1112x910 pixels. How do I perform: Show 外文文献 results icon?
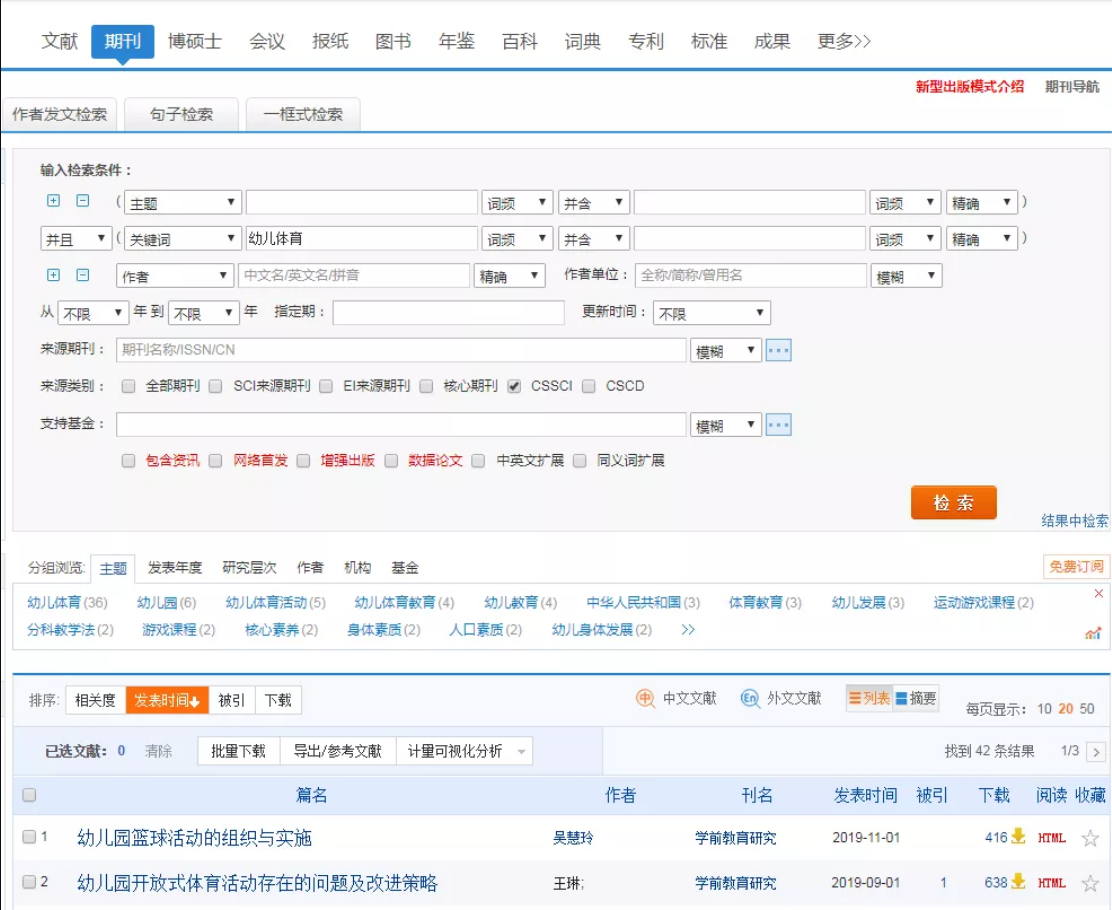[750, 699]
